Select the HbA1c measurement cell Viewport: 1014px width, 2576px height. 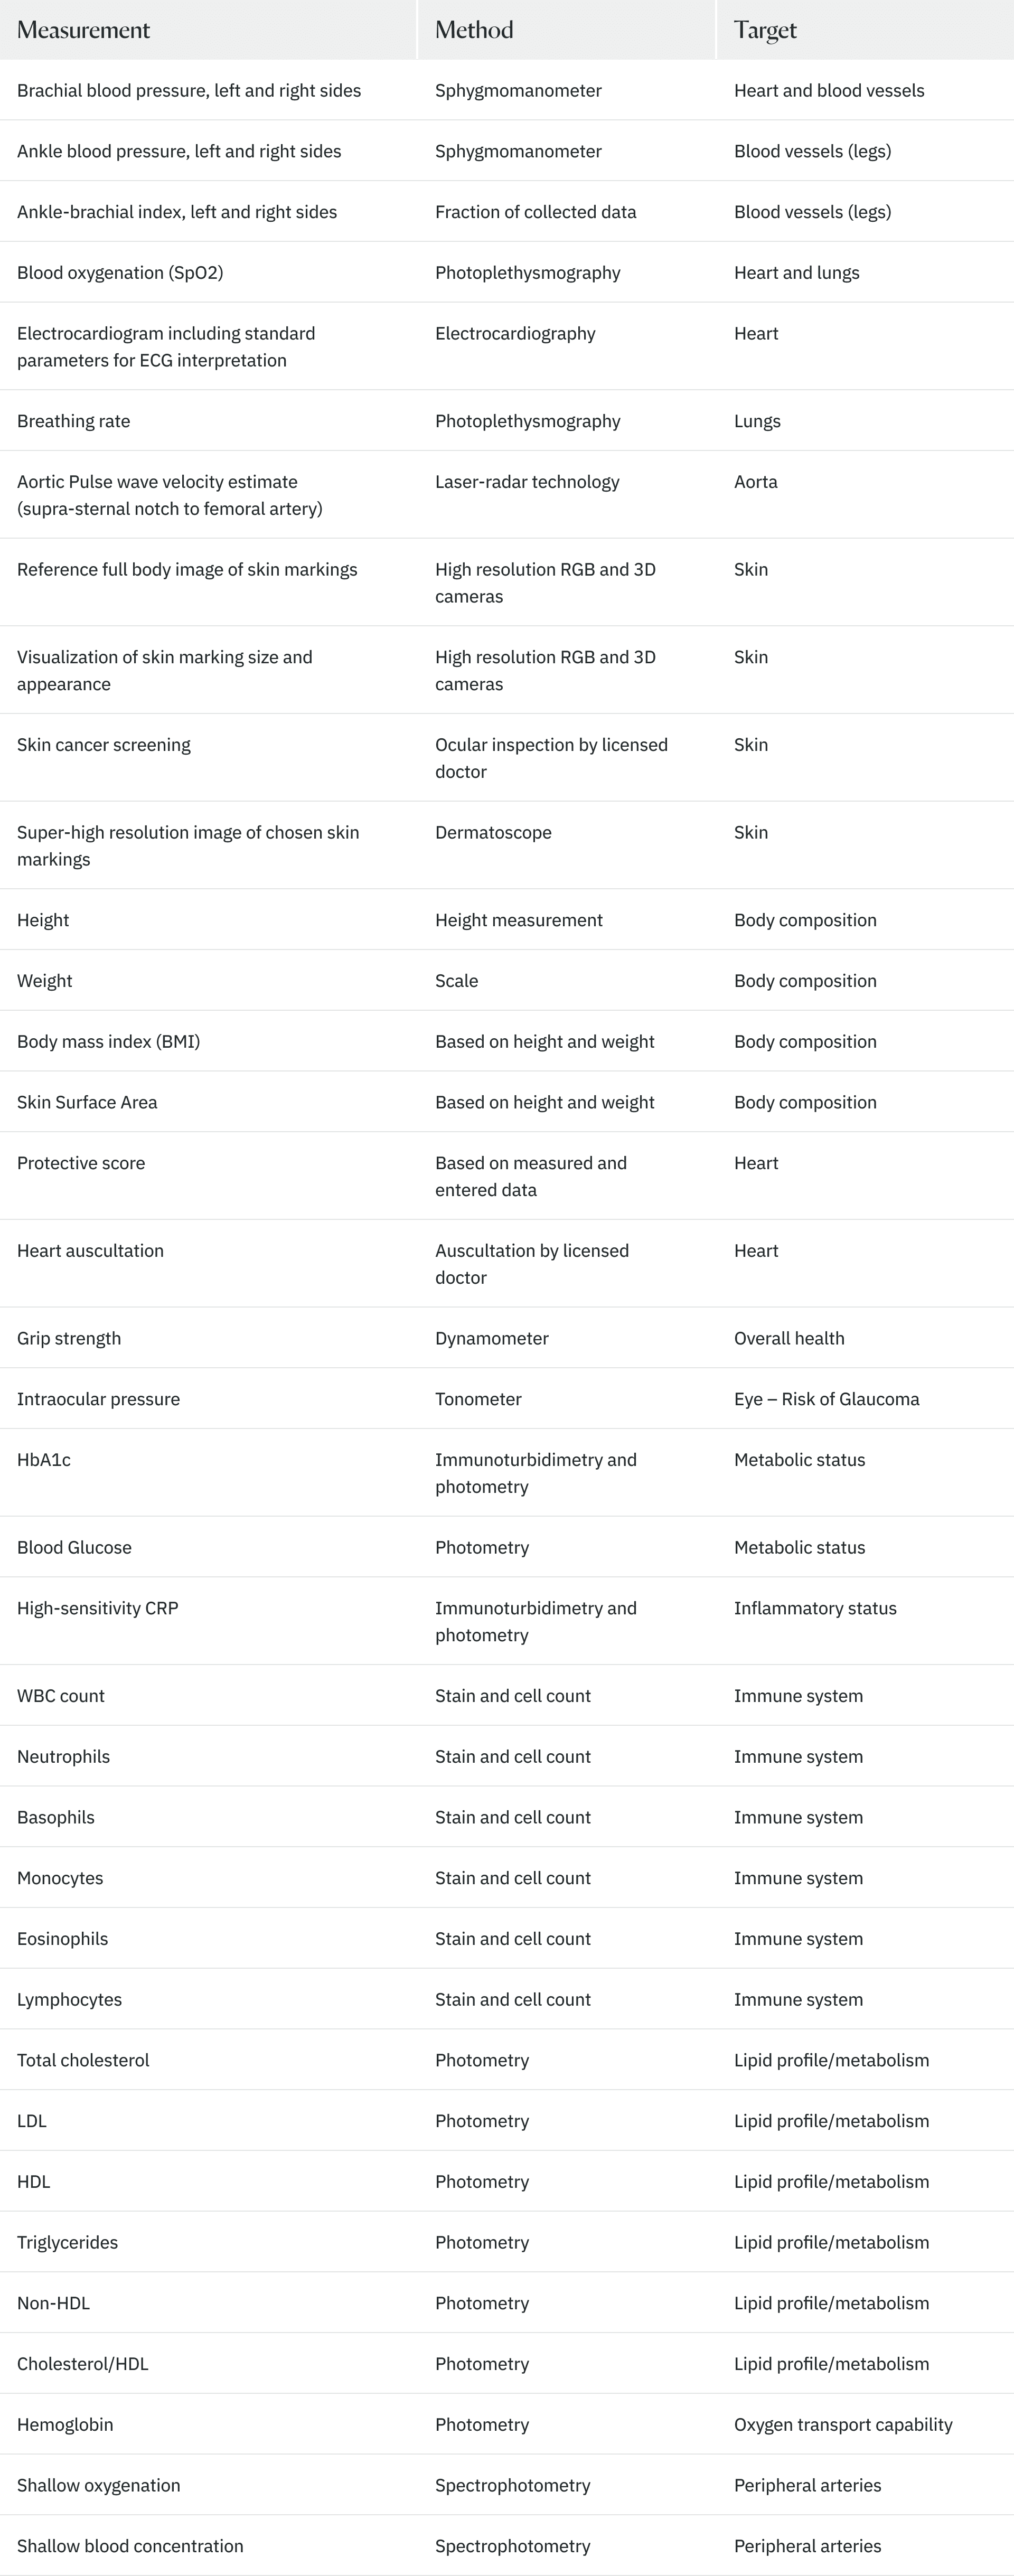44,1460
